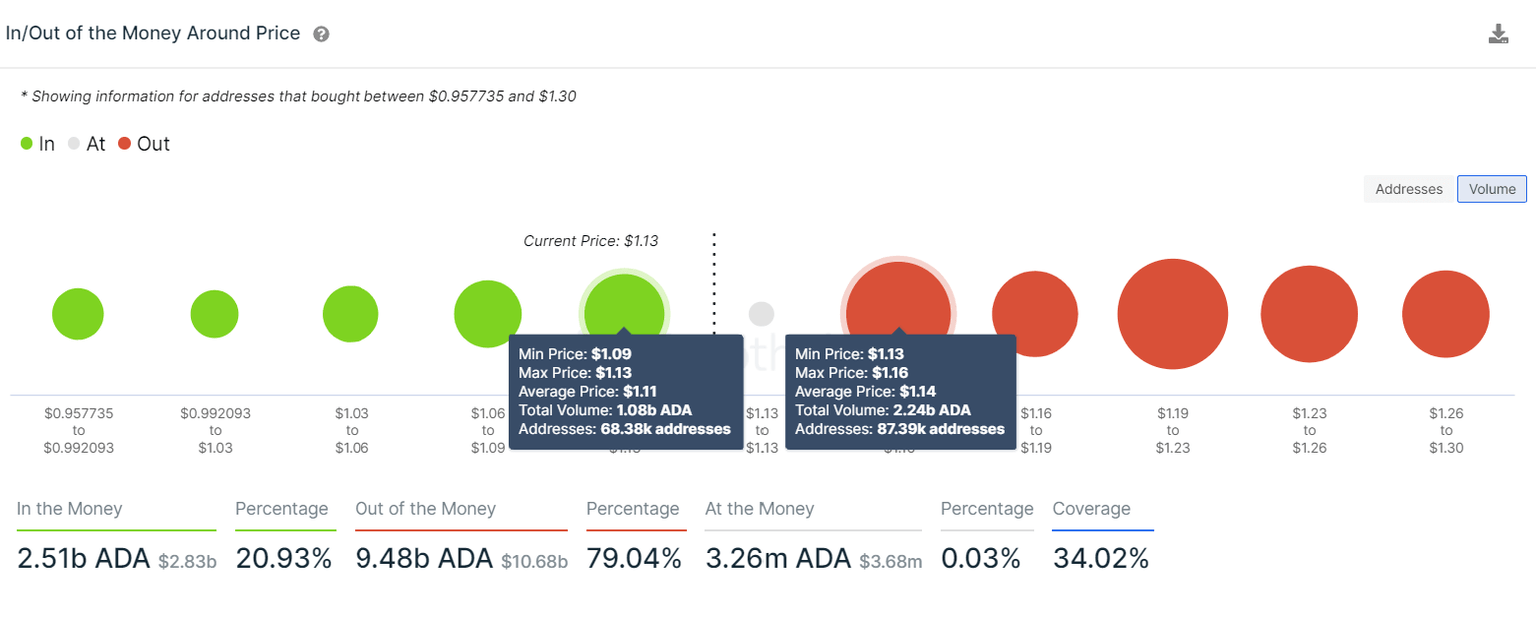Click the help question mark icon

pyautogui.click(x=321, y=34)
